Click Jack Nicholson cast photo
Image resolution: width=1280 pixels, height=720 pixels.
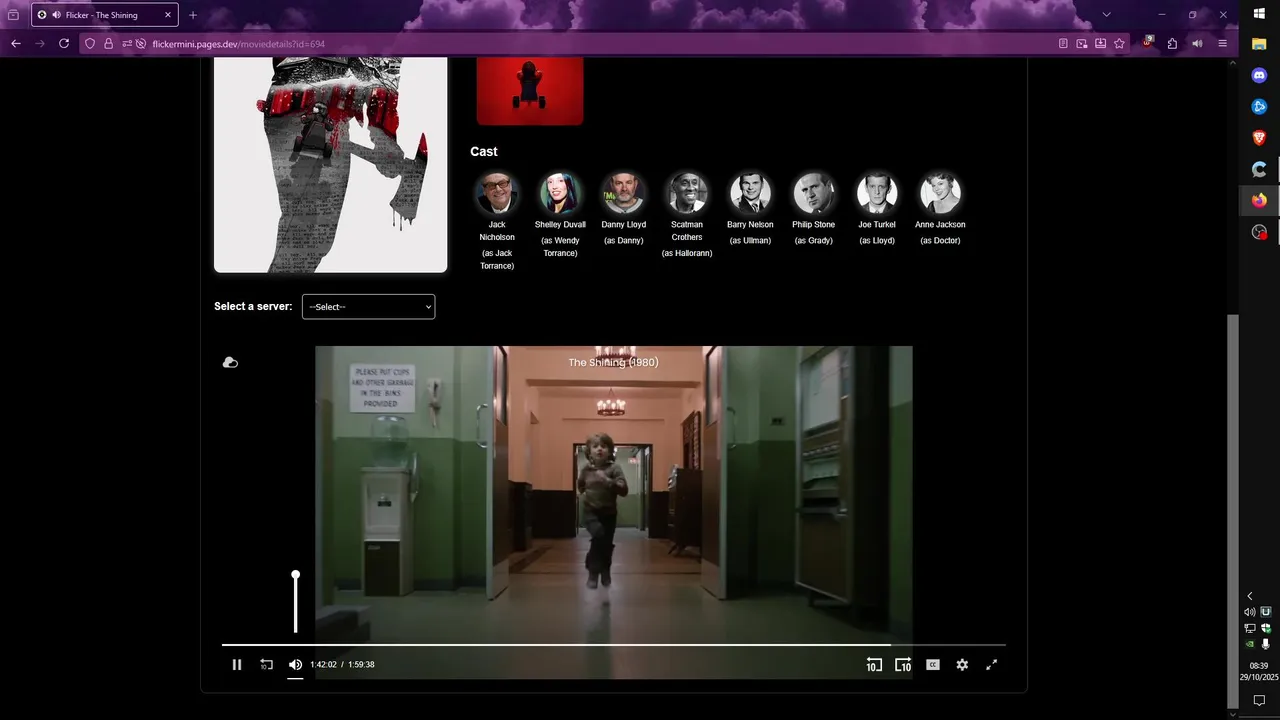tap(497, 193)
